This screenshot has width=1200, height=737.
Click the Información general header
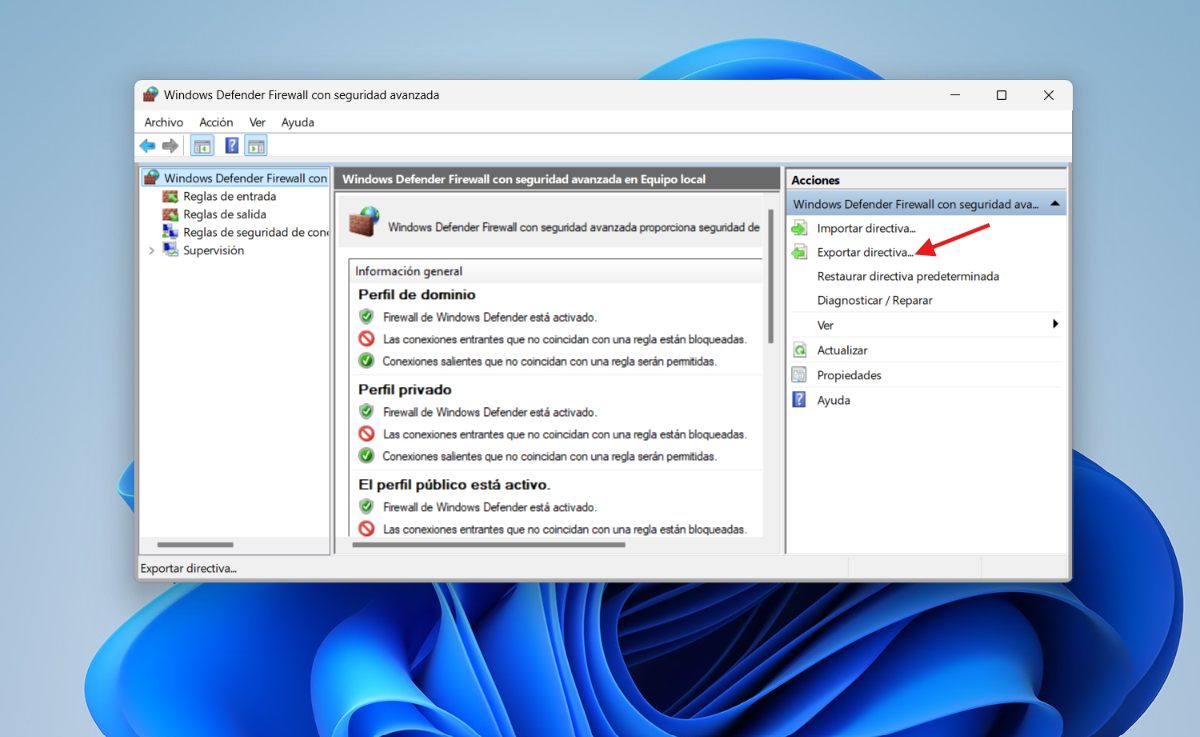tap(409, 271)
